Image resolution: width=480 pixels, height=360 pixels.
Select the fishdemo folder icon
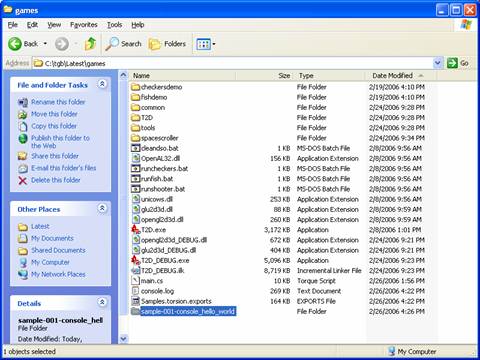point(135,97)
